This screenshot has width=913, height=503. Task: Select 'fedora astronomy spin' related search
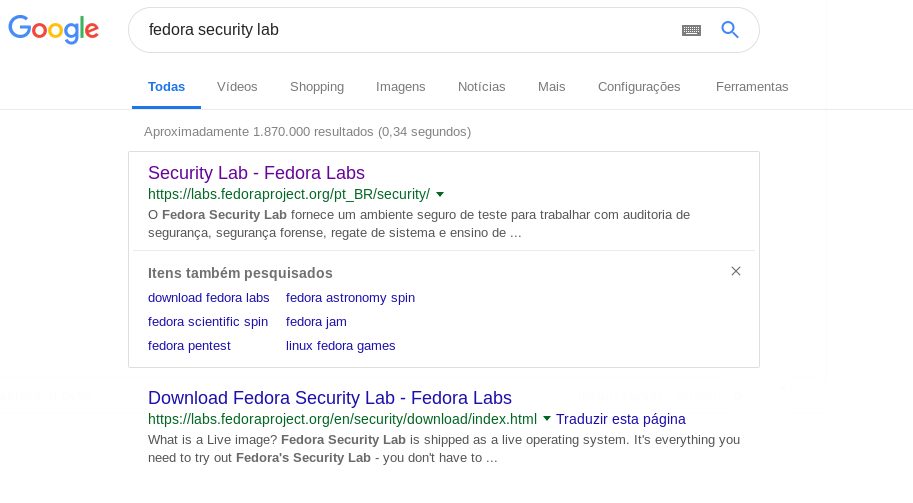click(x=351, y=298)
